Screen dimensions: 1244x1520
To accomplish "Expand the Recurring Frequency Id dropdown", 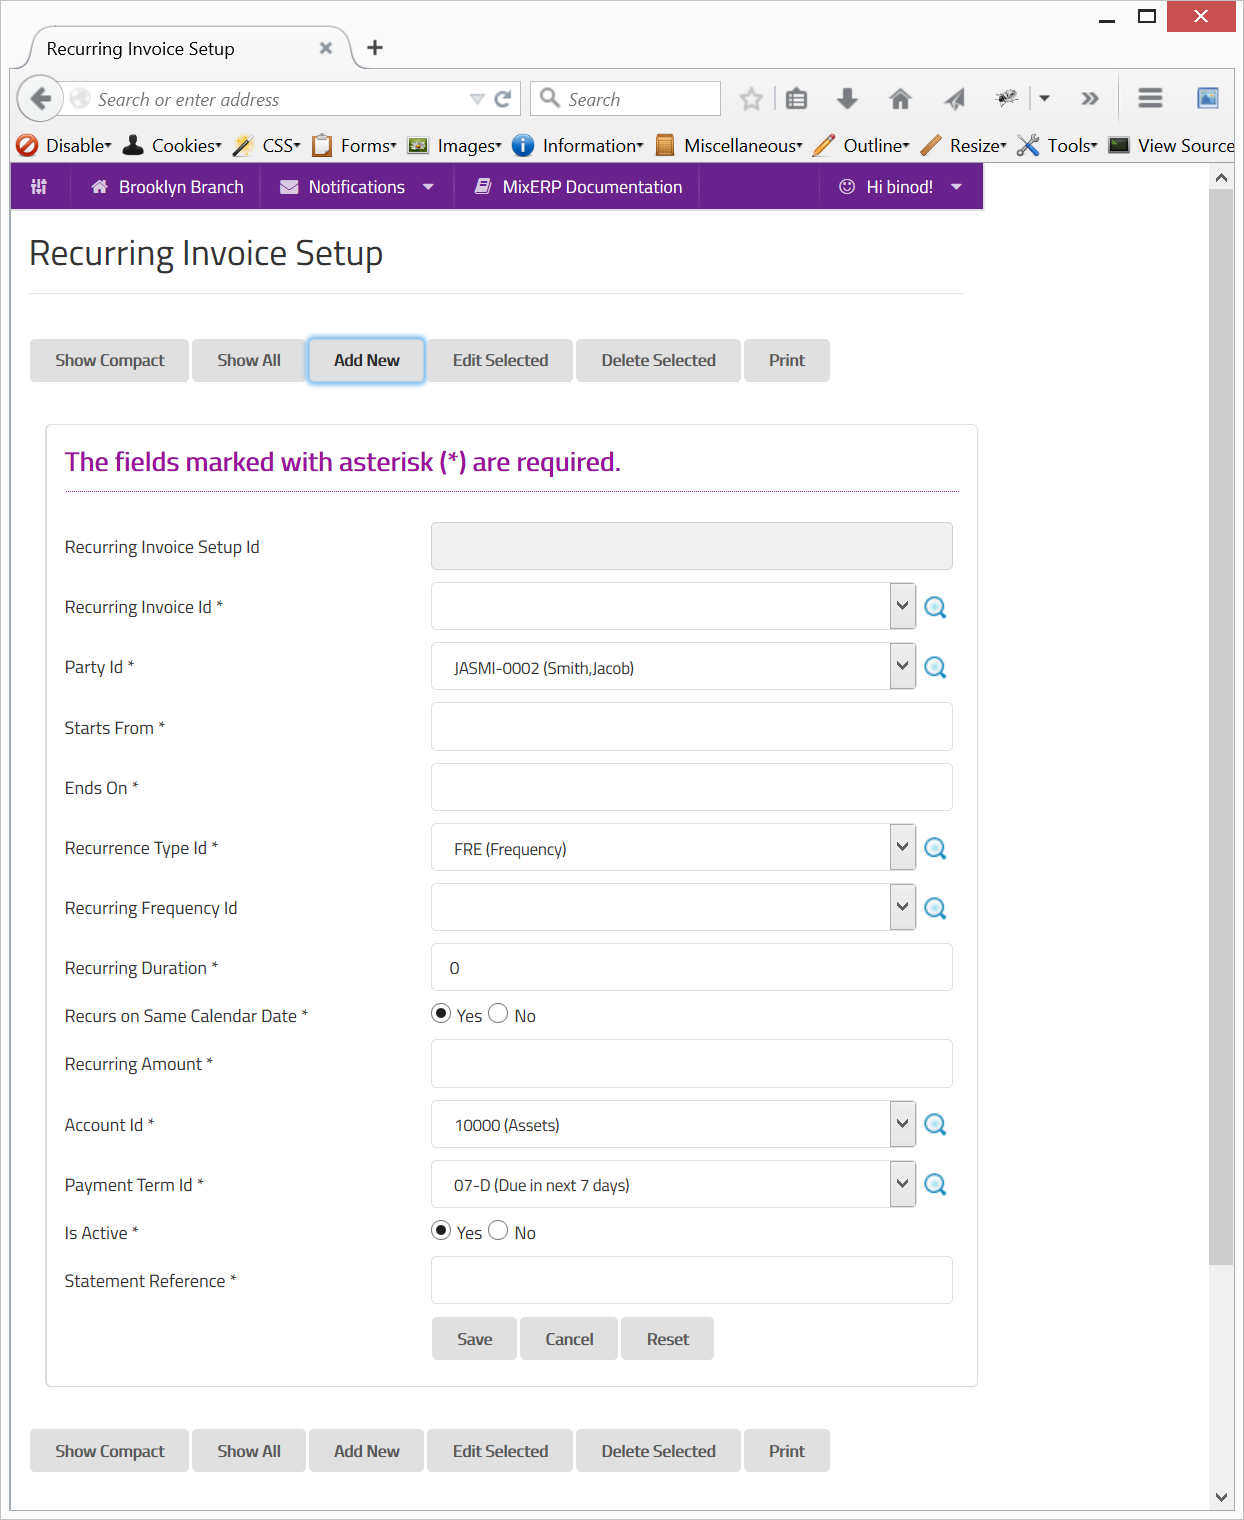I will point(902,907).
